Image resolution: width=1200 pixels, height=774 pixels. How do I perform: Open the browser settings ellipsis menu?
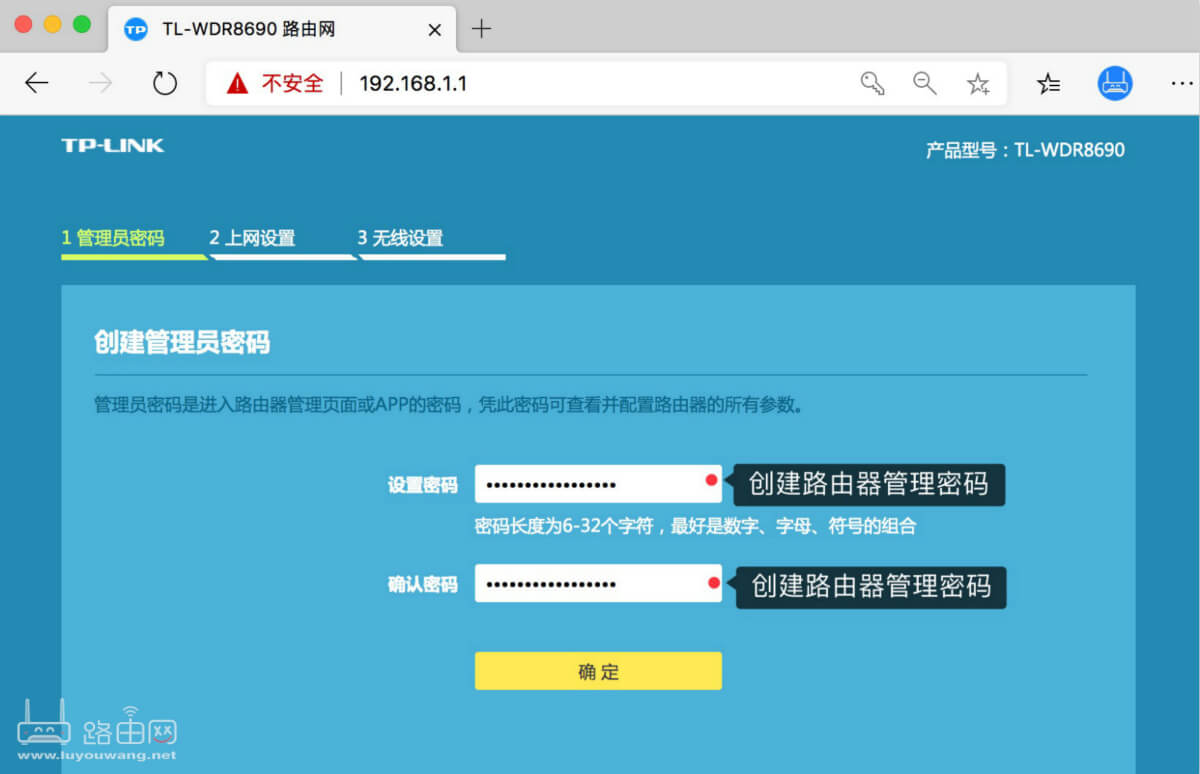[x=1182, y=83]
